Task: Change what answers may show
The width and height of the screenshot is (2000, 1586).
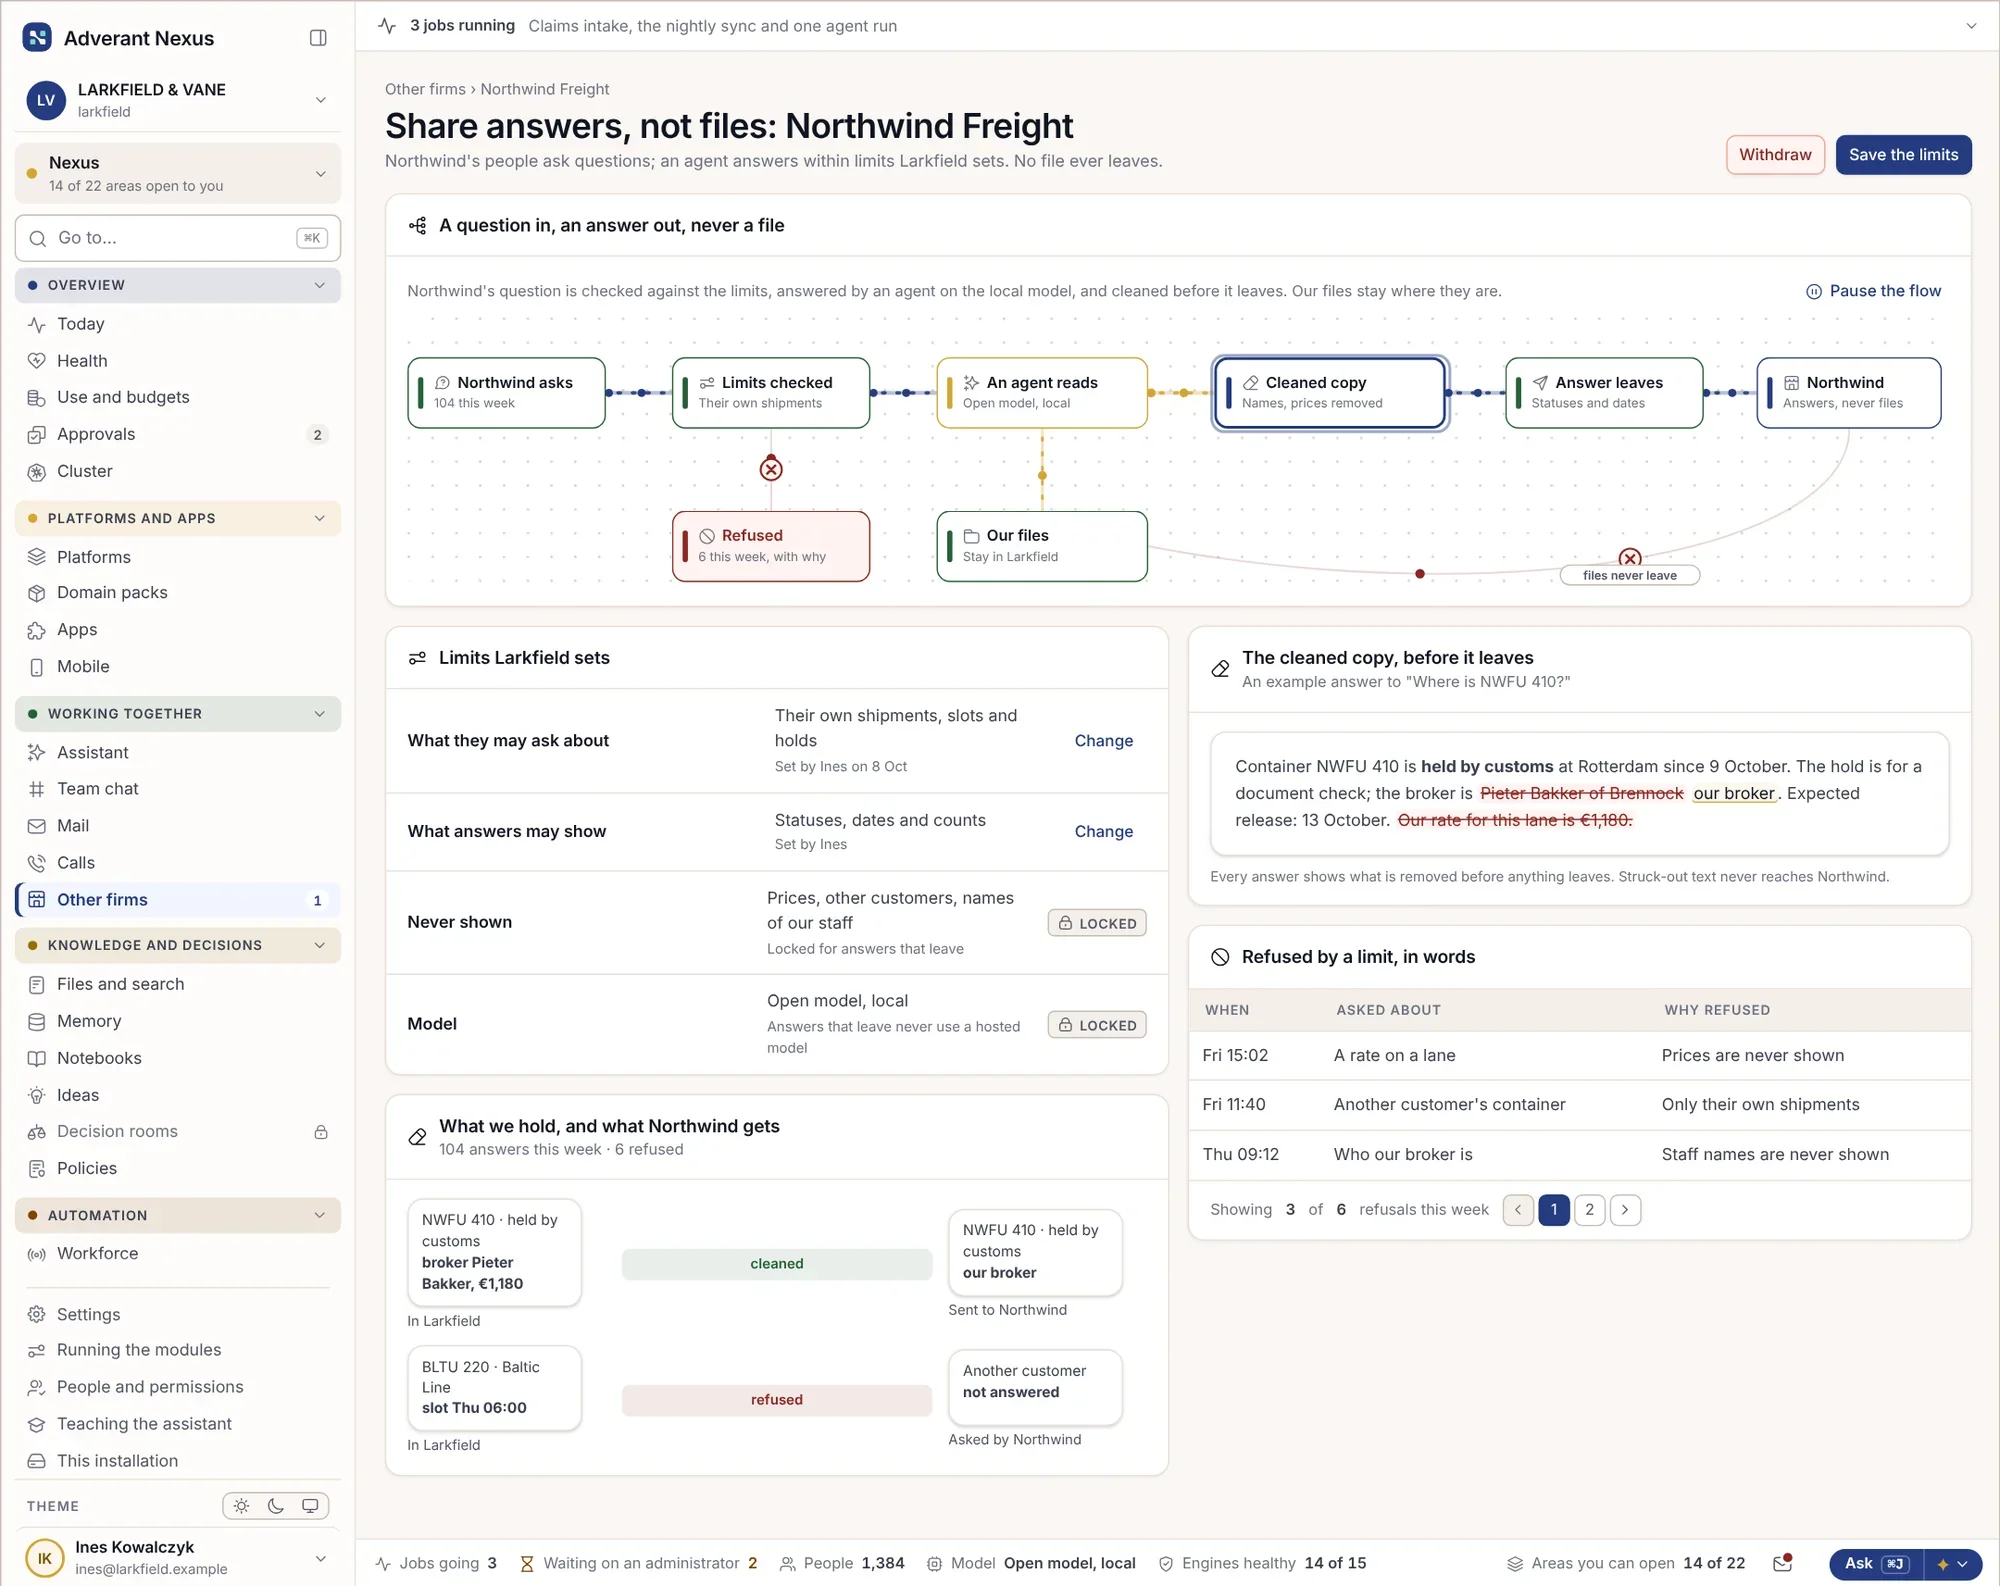Action: 1103,832
